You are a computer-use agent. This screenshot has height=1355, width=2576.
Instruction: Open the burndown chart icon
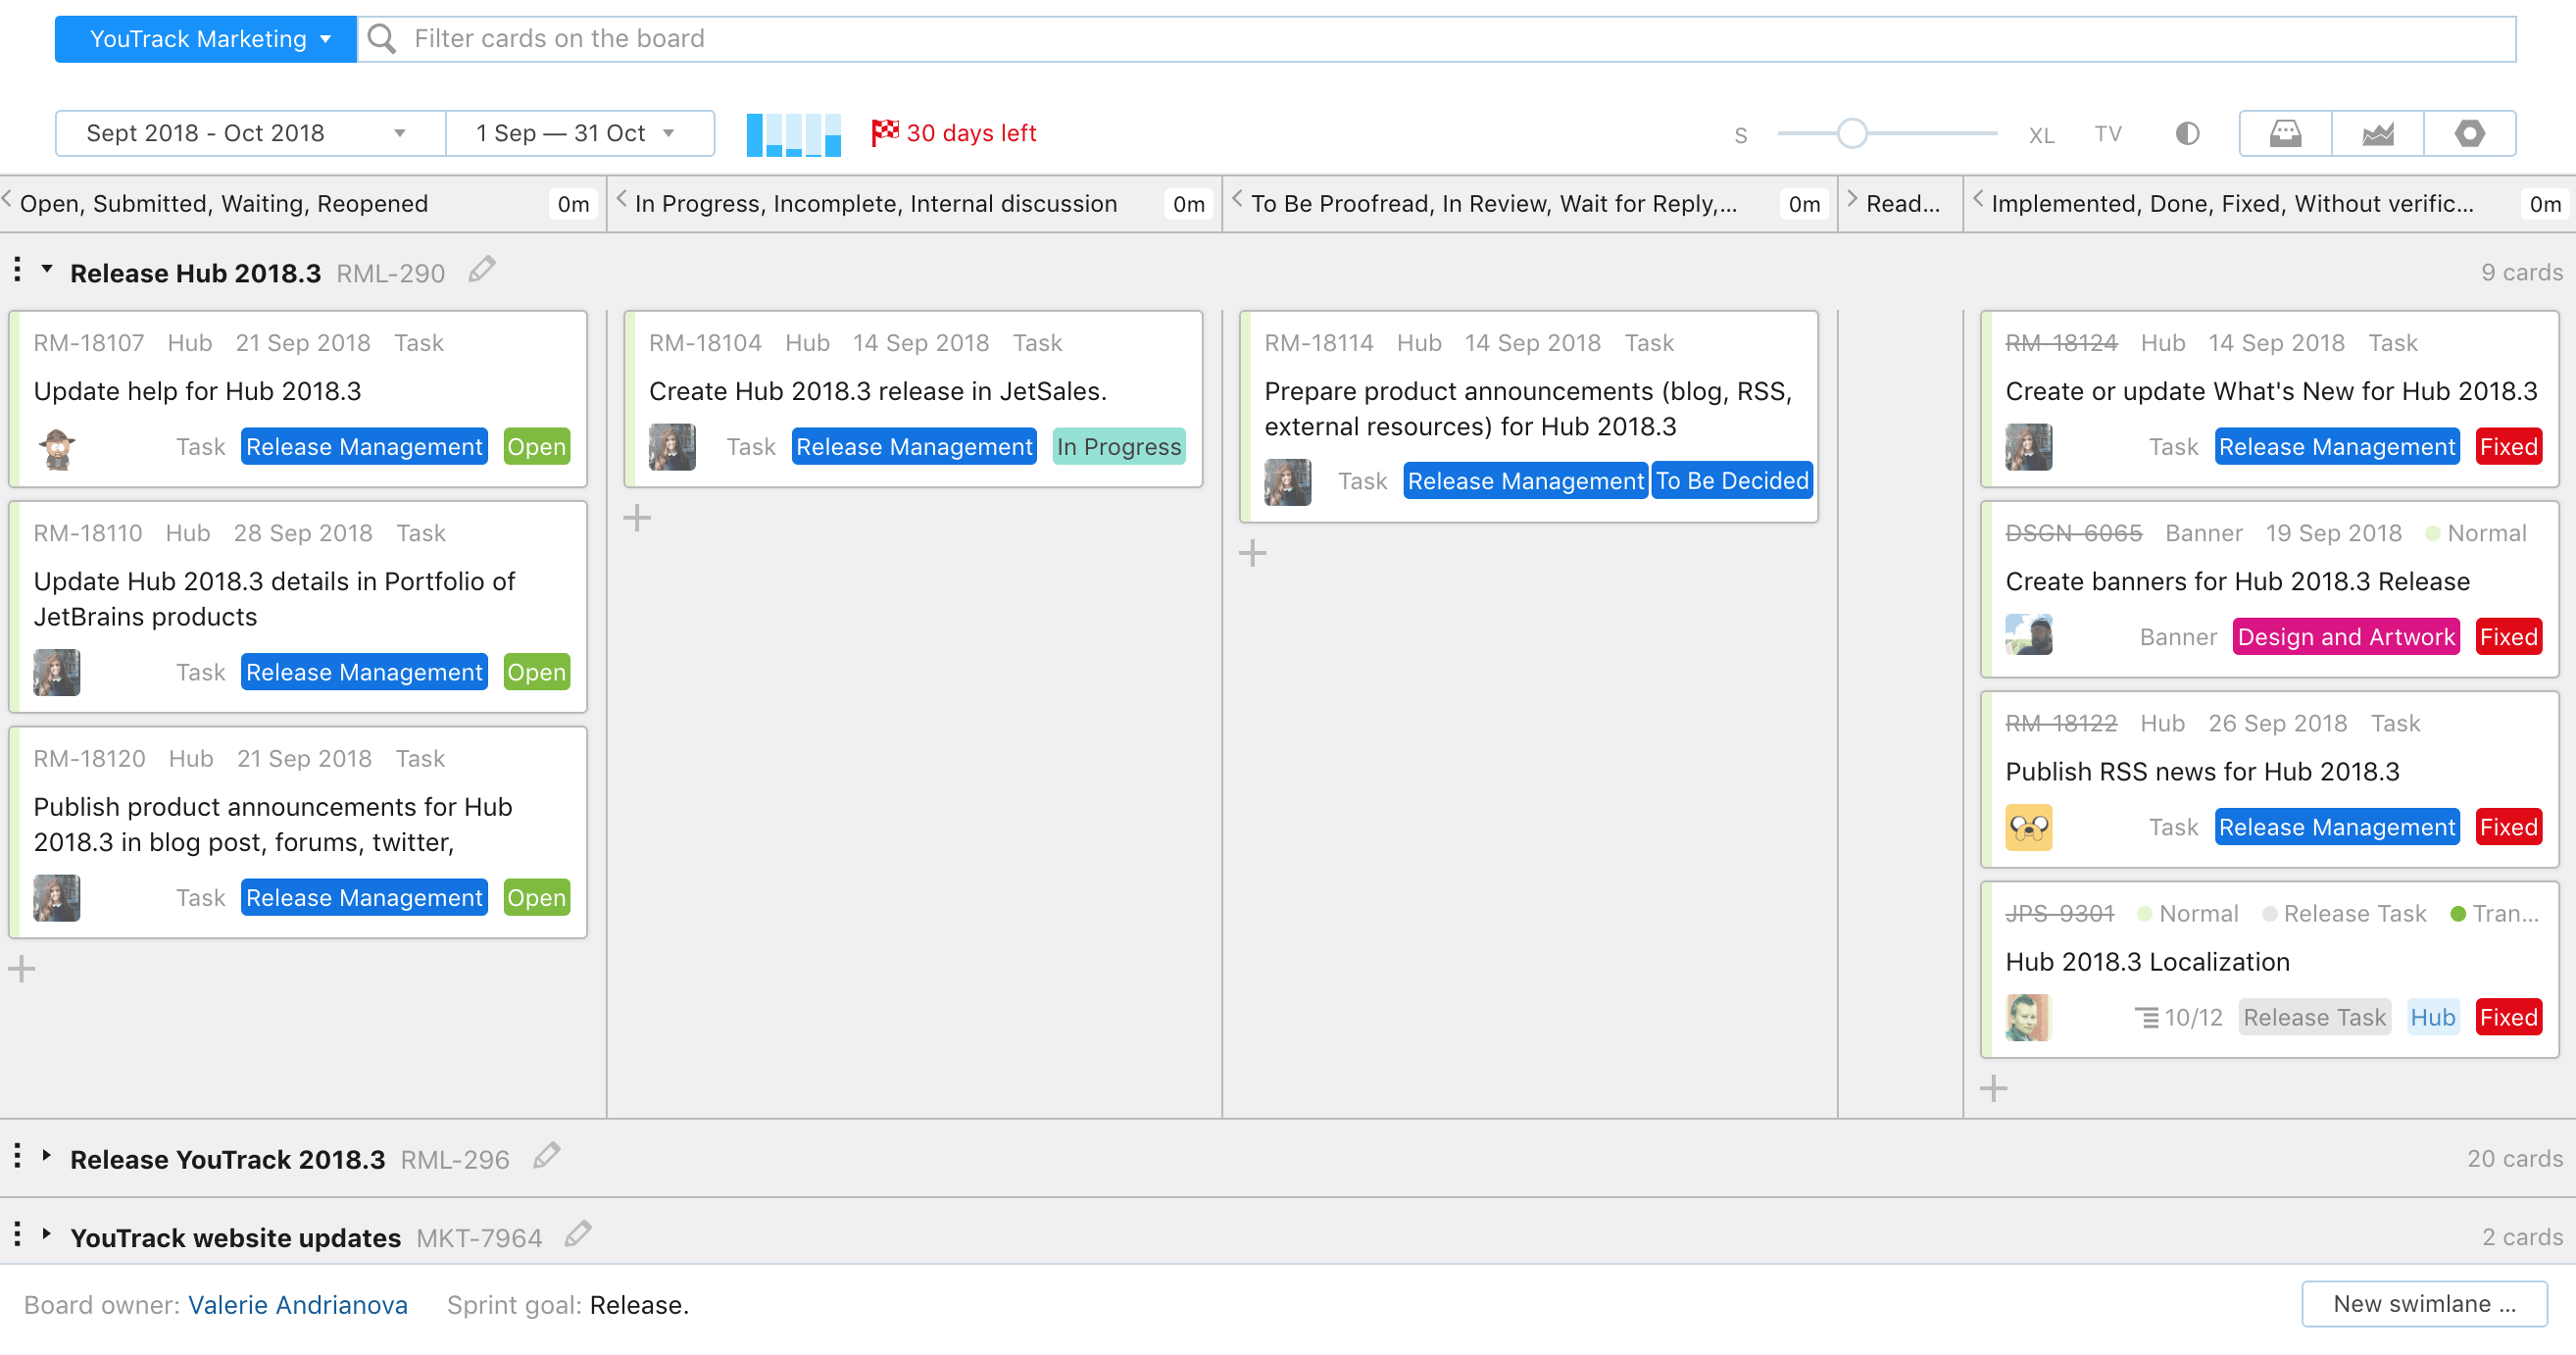pyautogui.click(x=2377, y=133)
